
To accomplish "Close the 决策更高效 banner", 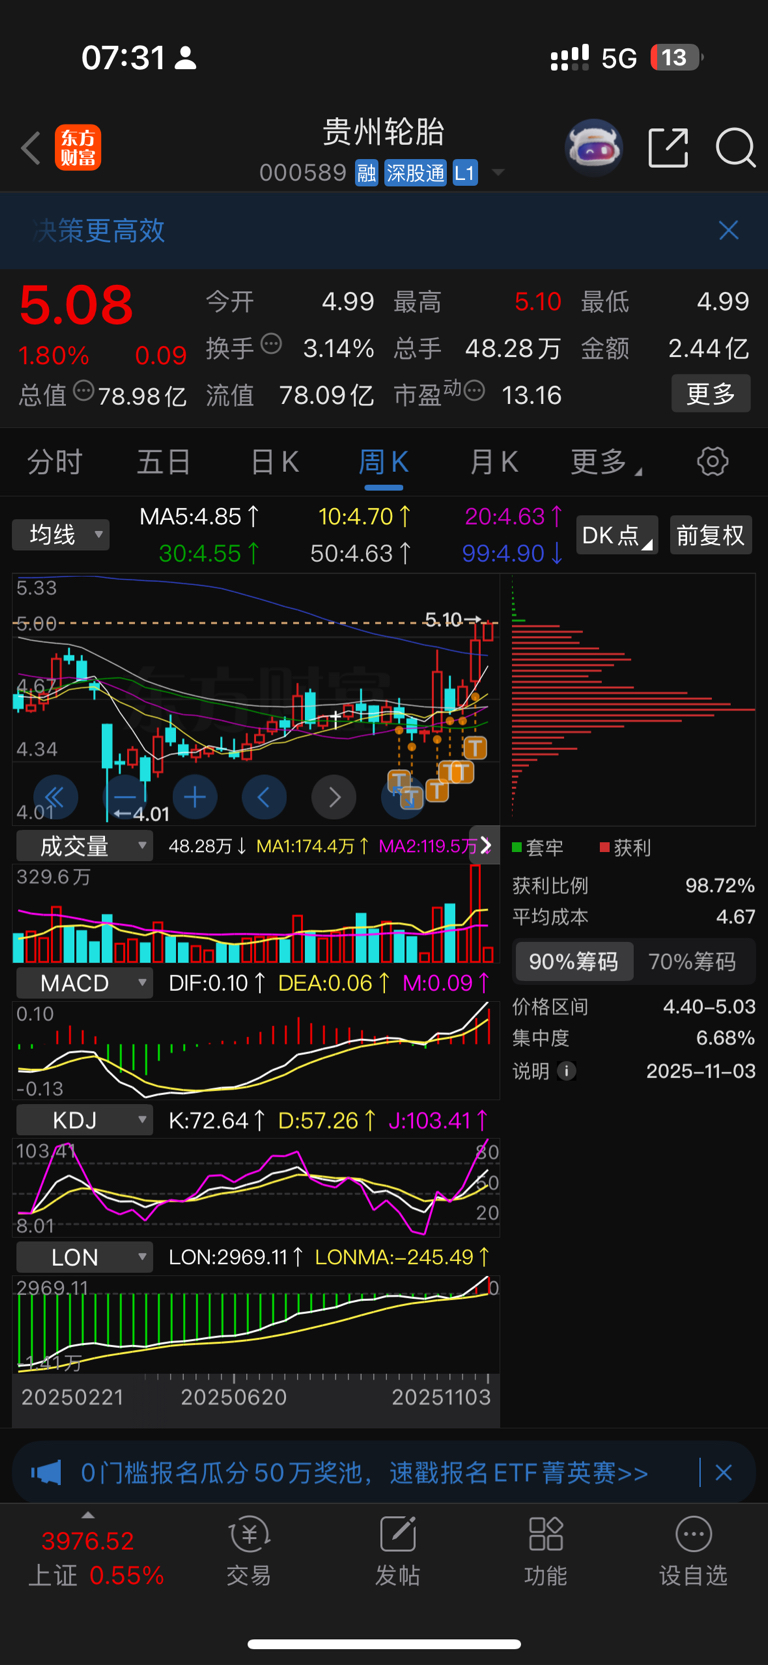I will tap(729, 230).
